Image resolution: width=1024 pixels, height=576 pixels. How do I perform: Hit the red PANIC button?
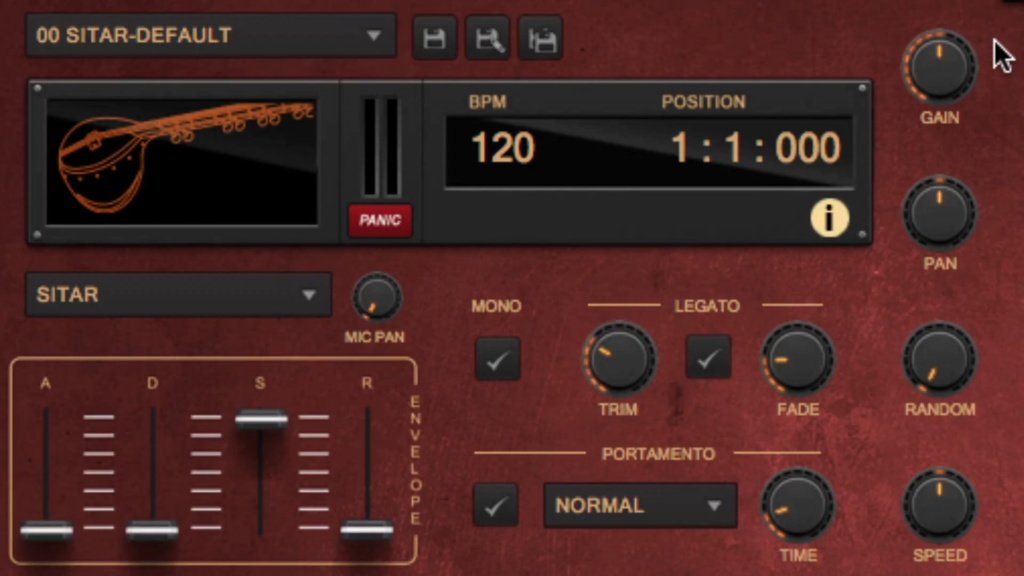[x=380, y=220]
